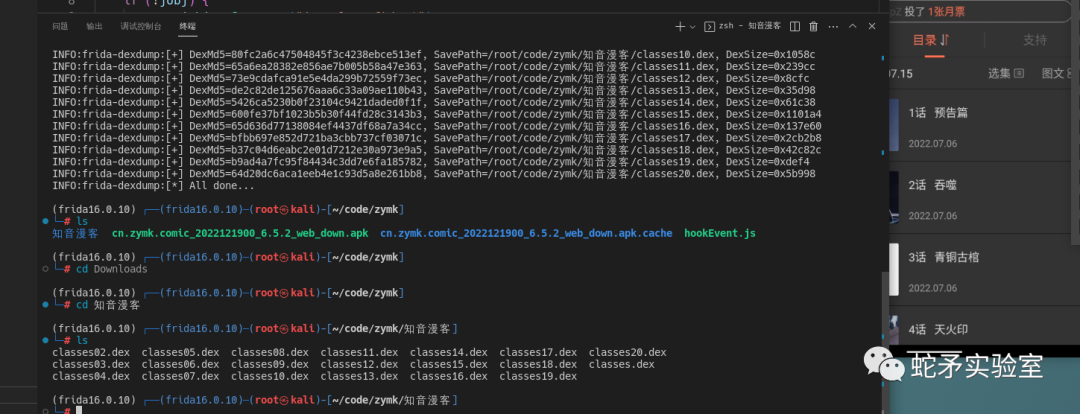Viewport: 1080px width, 414px height.
Task: Create a new terminal with the plus icon
Action: (x=680, y=26)
